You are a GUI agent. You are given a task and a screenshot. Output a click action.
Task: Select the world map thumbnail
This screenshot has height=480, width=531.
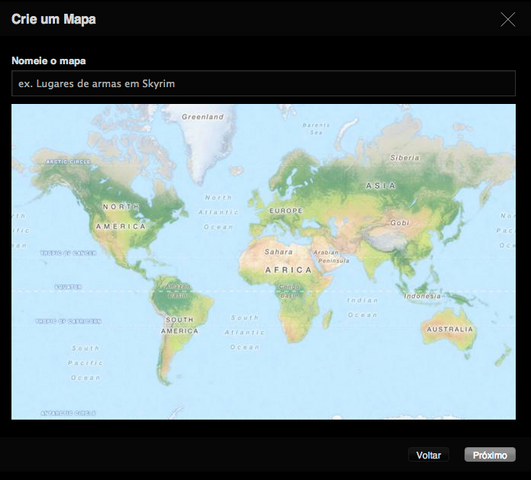click(263, 262)
